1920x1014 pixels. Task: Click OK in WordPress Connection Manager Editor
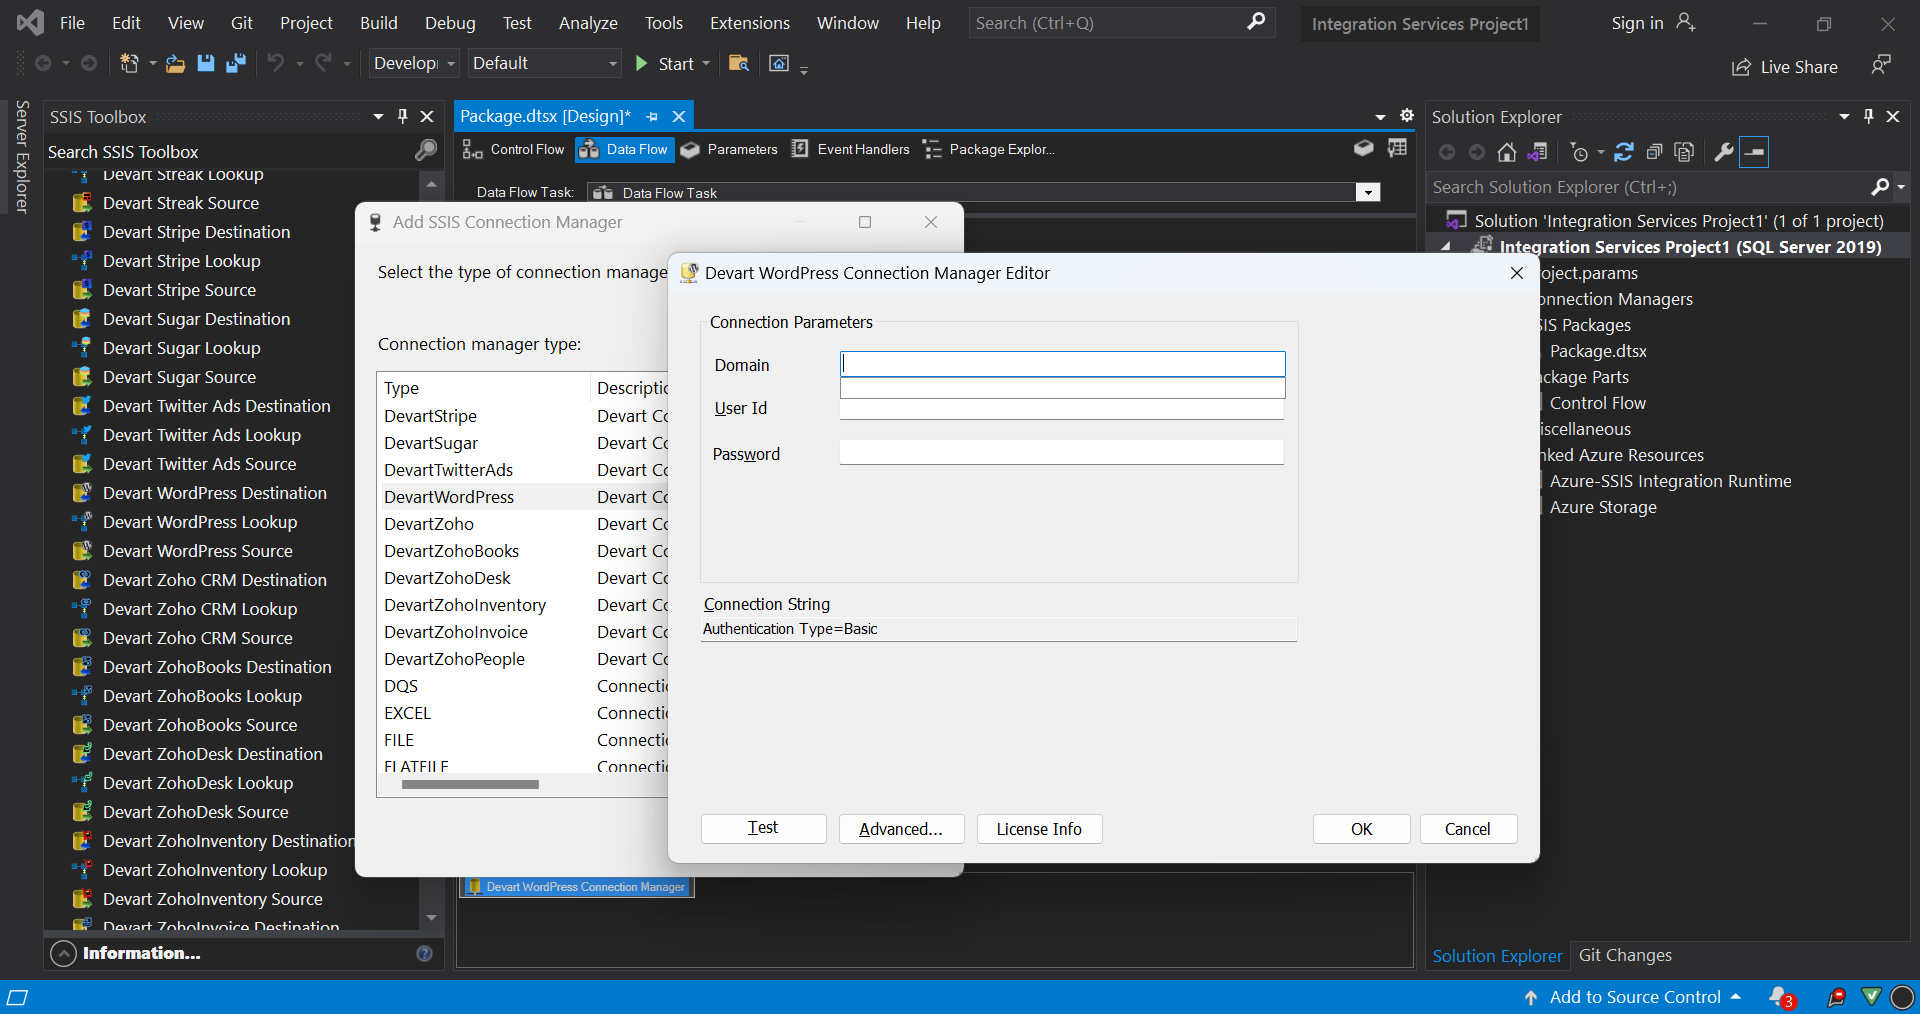[x=1361, y=828]
